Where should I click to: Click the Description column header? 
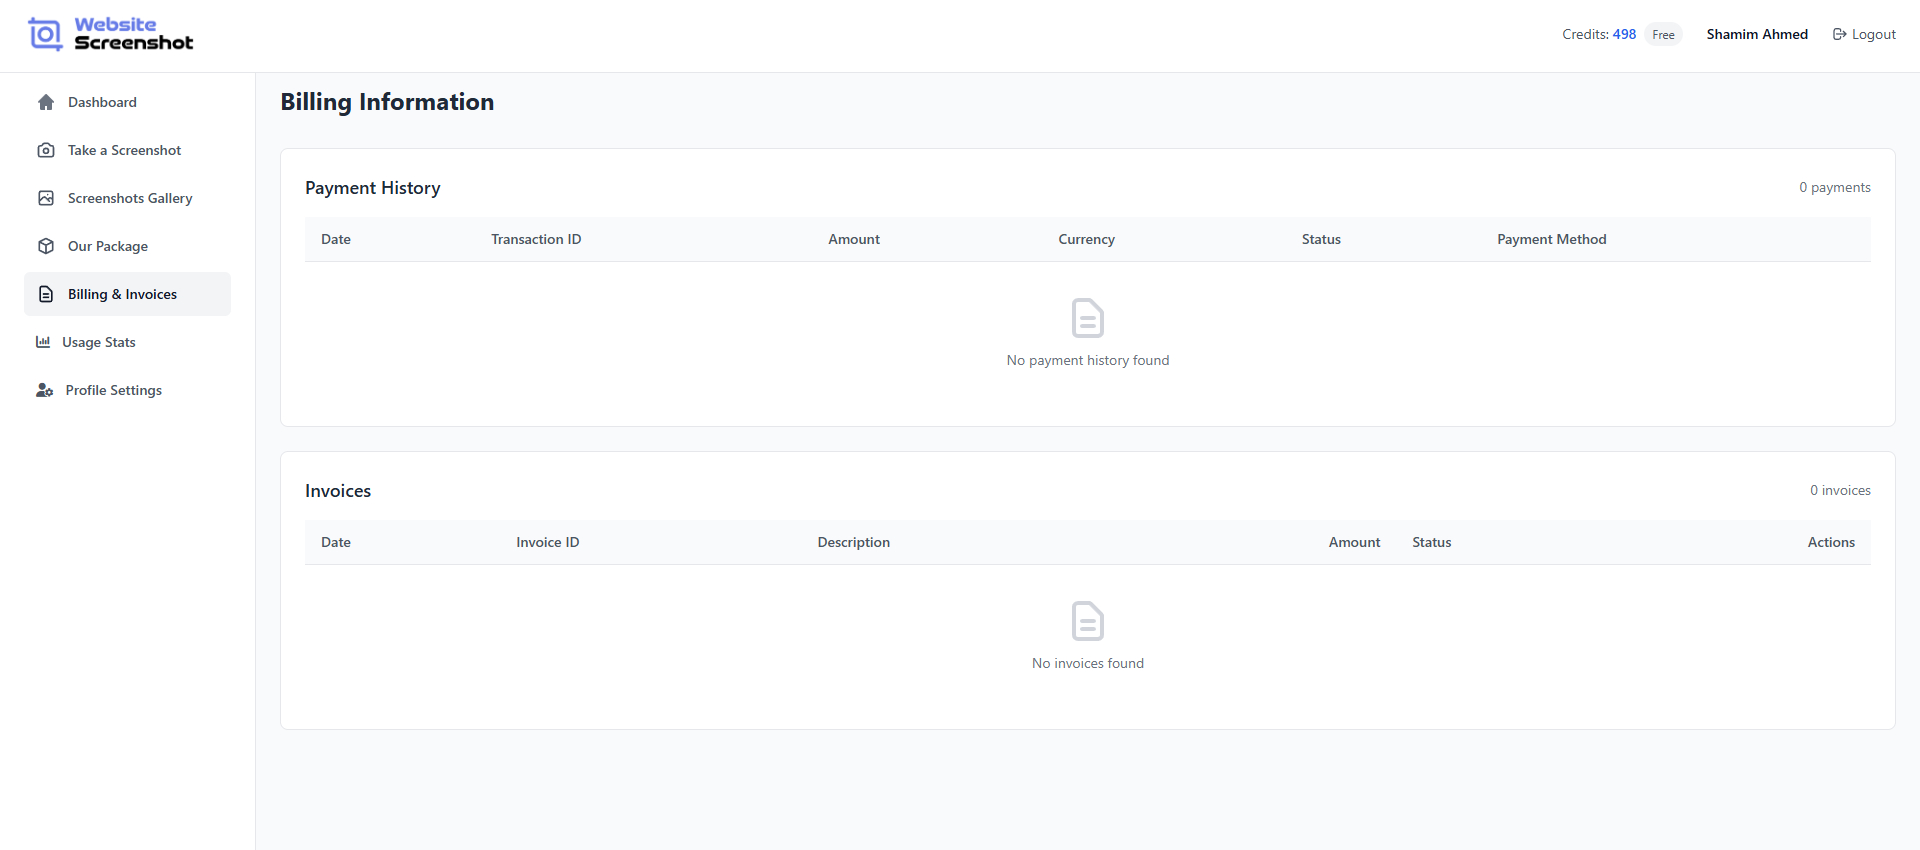click(854, 542)
